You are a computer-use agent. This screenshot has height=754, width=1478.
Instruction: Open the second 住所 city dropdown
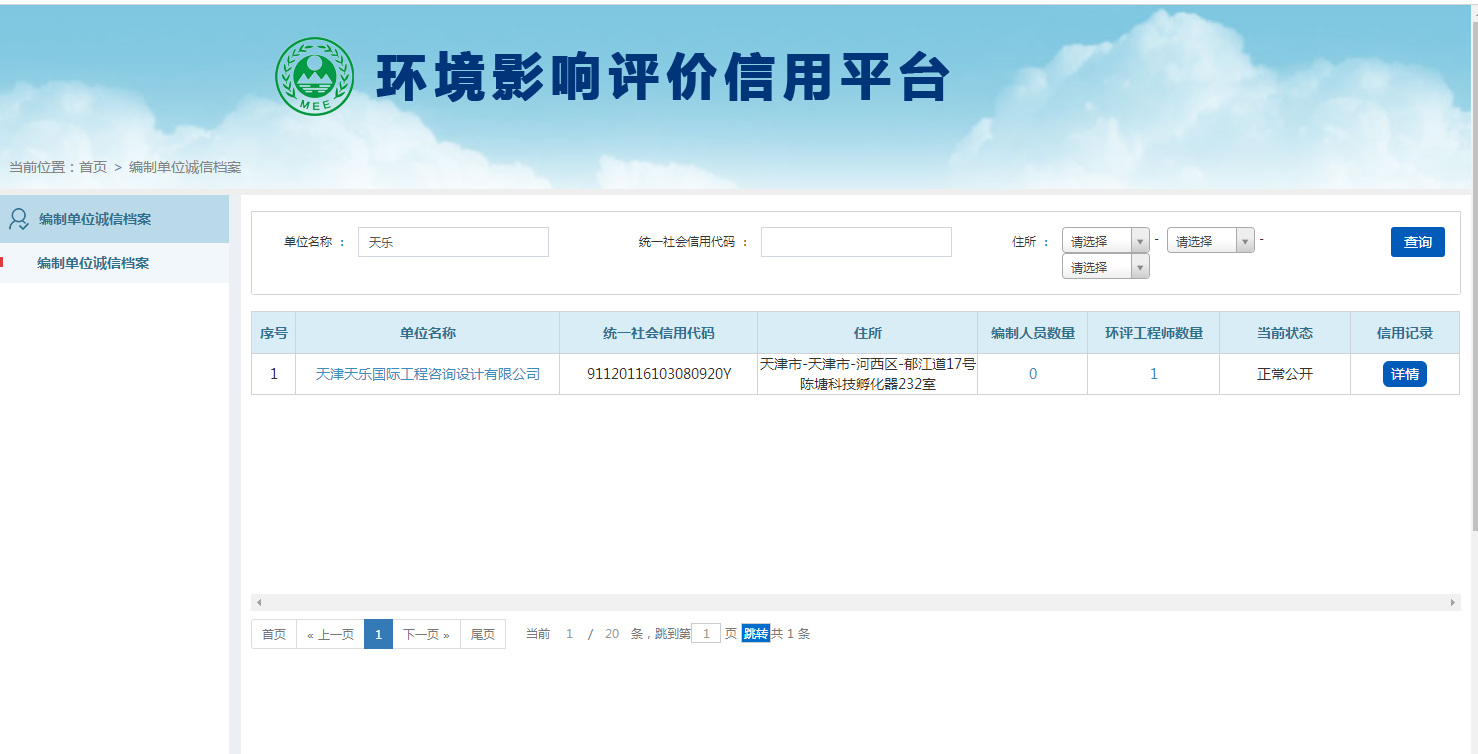point(1210,241)
